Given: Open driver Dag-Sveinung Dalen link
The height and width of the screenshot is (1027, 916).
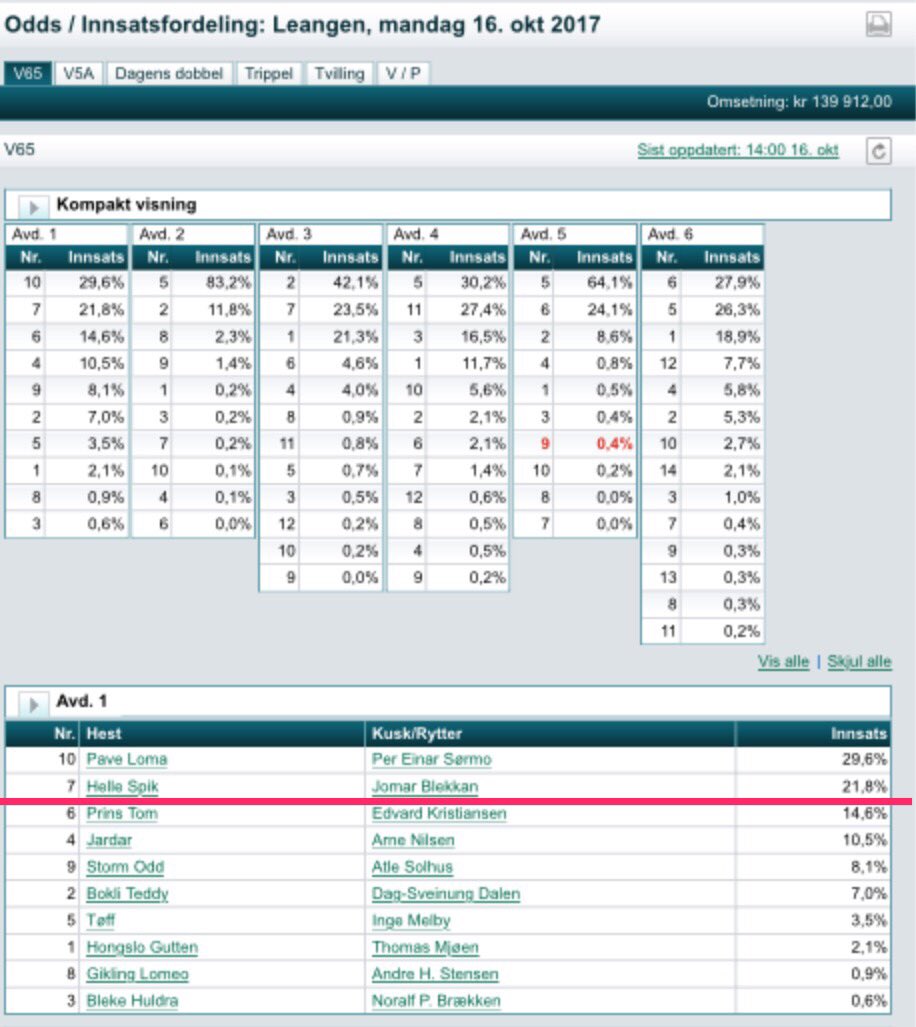Looking at the screenshot, I should tap(446, 894).
